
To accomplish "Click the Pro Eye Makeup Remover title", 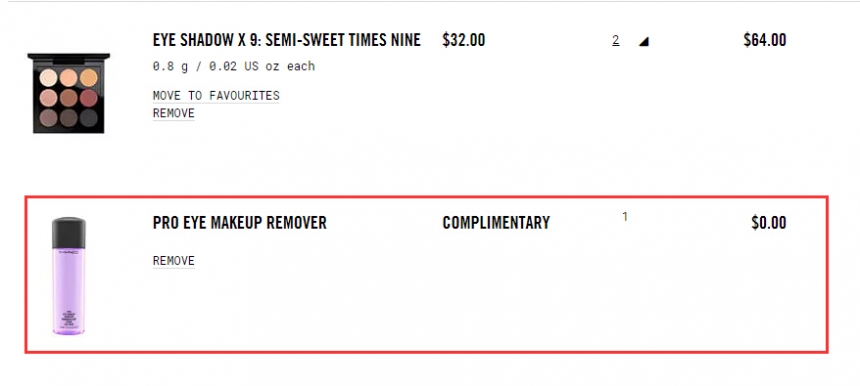I will 240,223.
